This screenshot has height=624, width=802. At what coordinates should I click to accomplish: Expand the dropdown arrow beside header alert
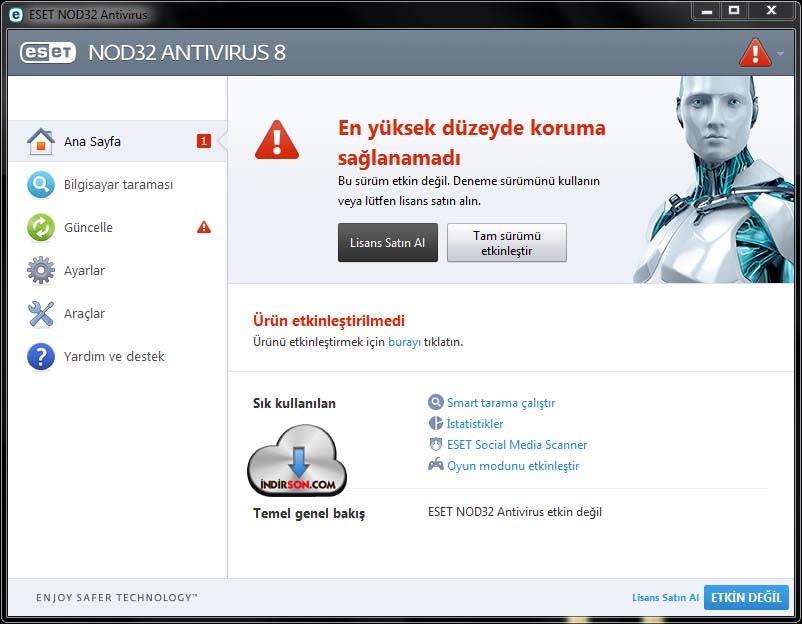(780, 53)
